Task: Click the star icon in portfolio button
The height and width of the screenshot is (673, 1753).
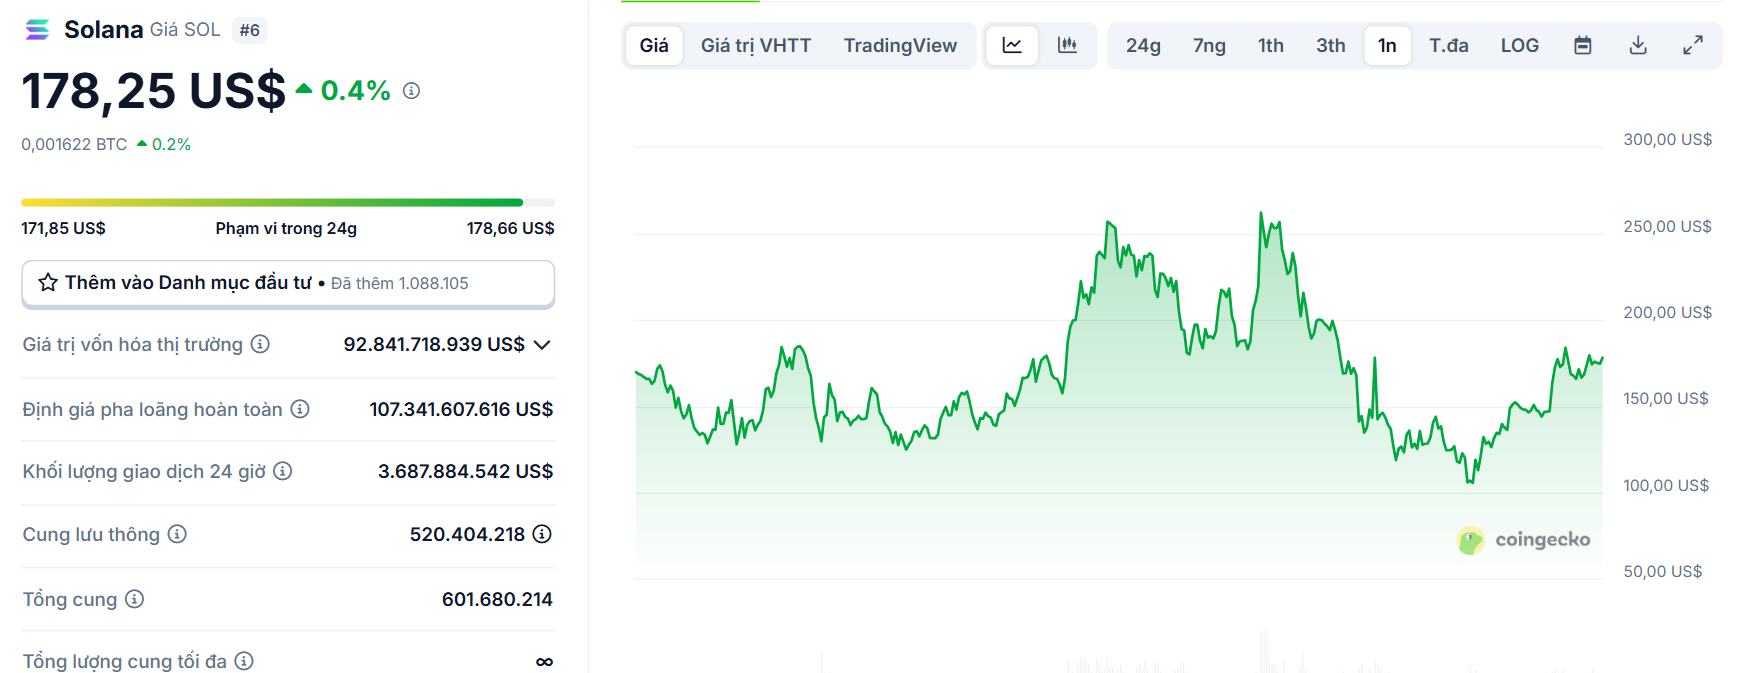Action: coord(48,283)
